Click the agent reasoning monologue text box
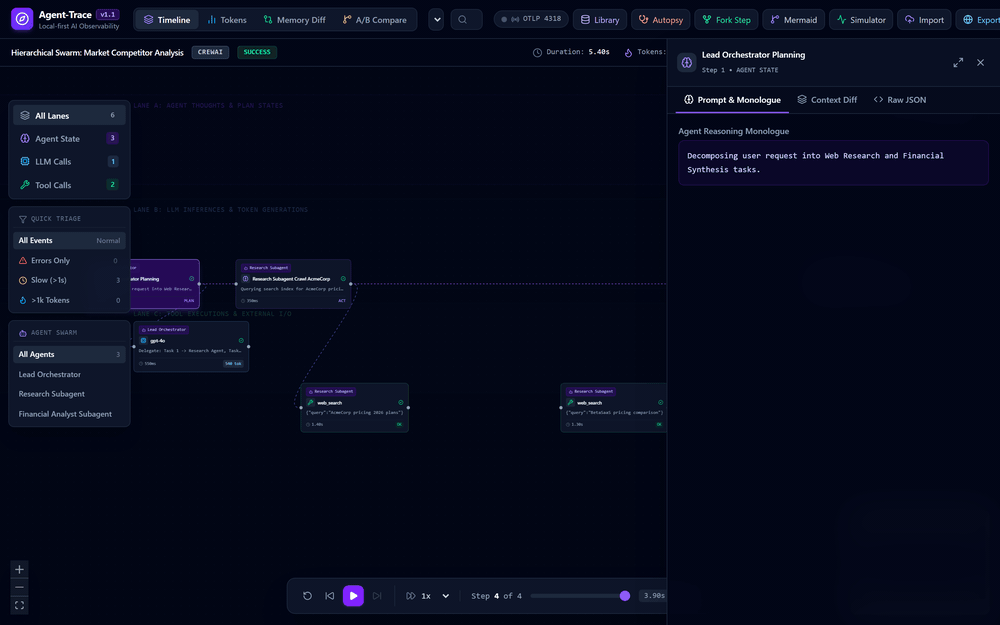The height and width of the screenshot is (625, 1000). [833, 163]
